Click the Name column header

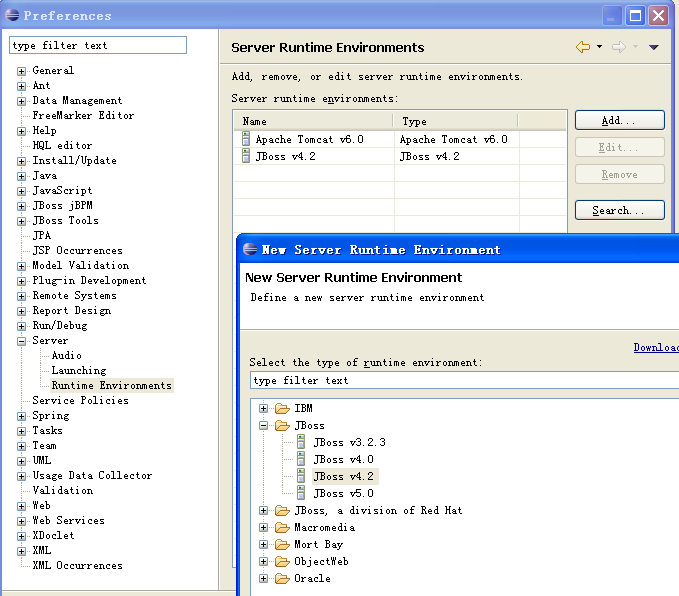314,121
